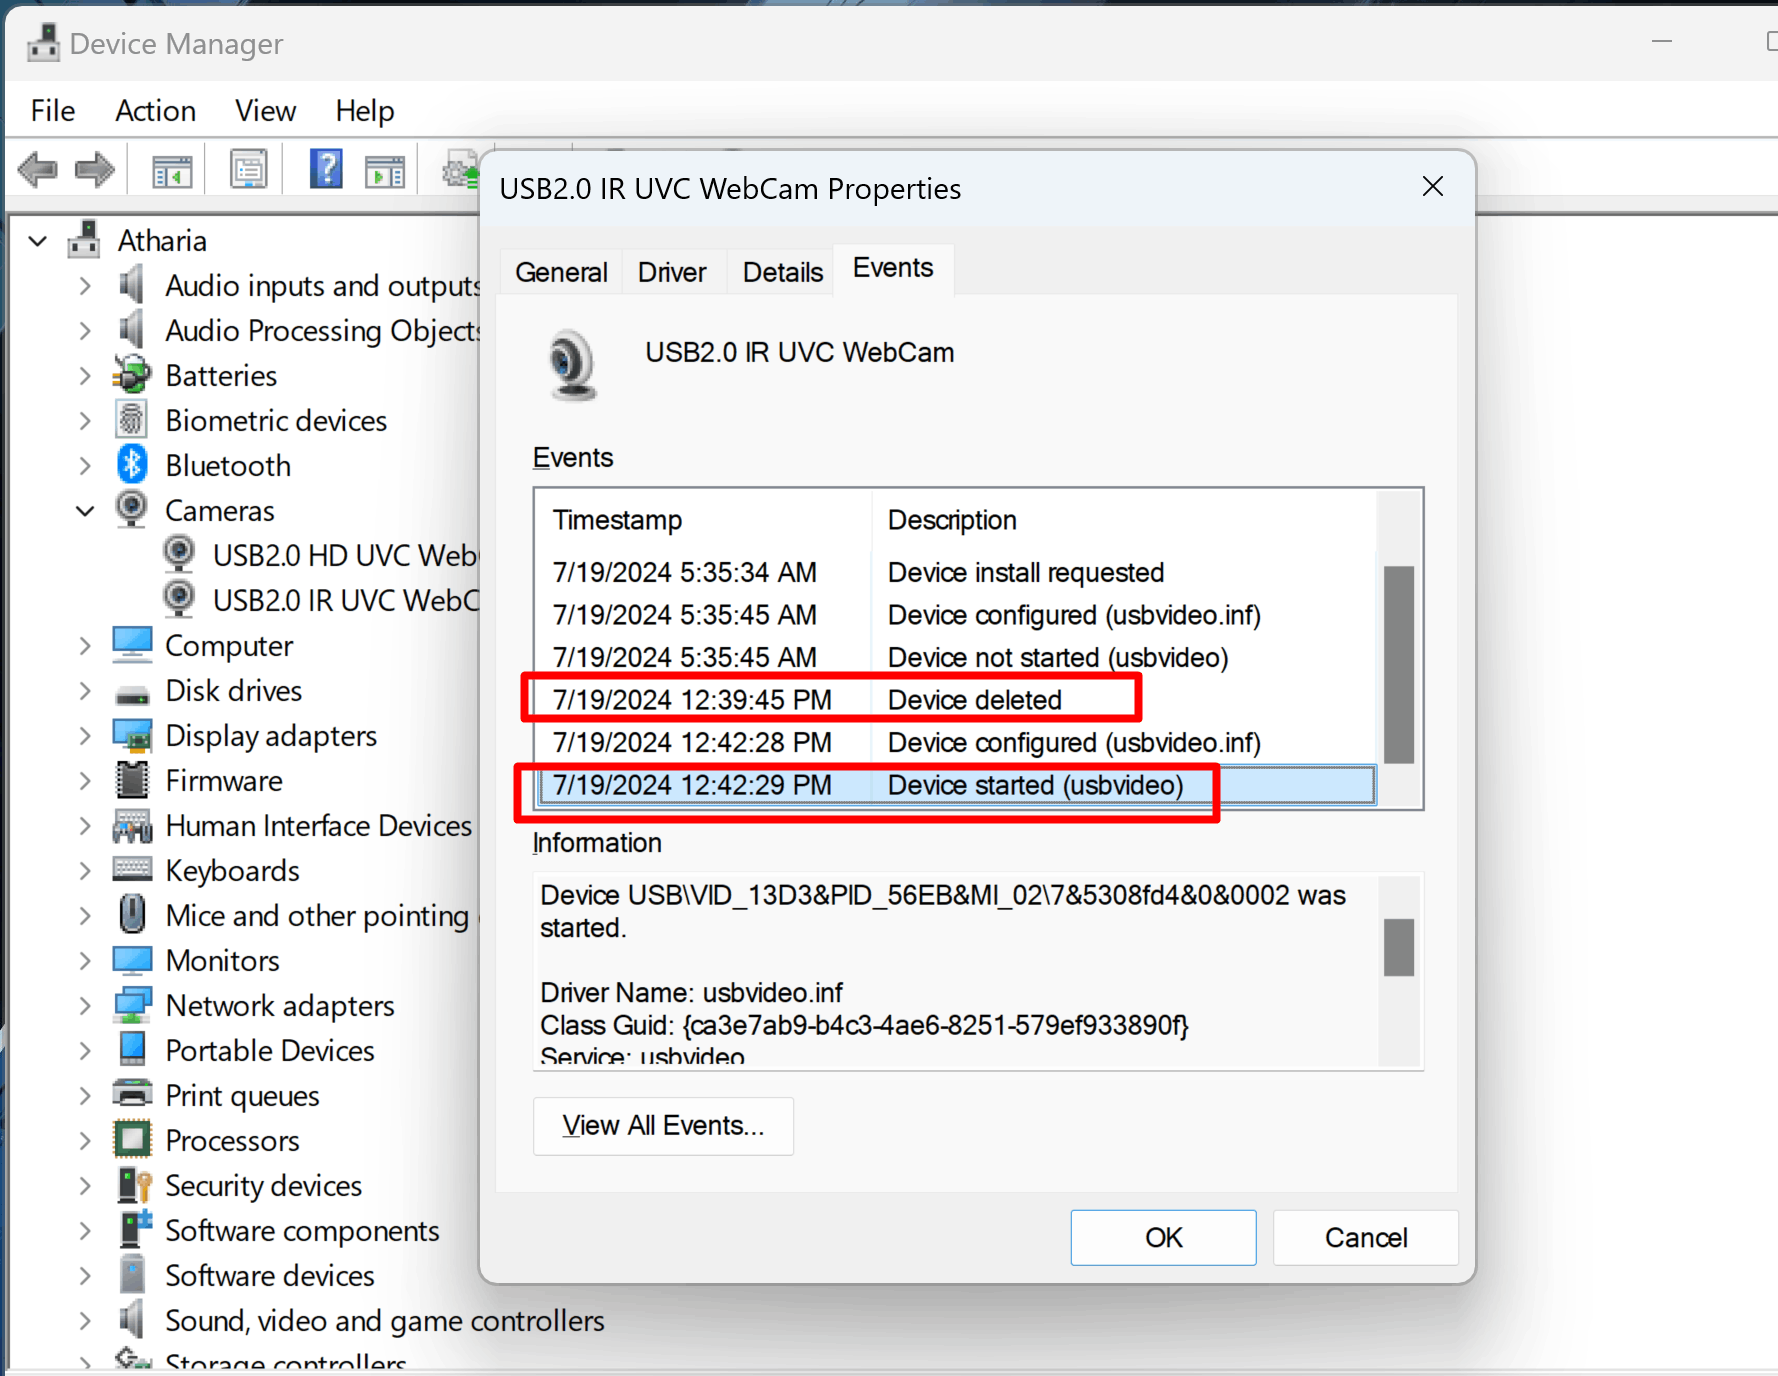Click the Cancel button

coord(1366,1238)
